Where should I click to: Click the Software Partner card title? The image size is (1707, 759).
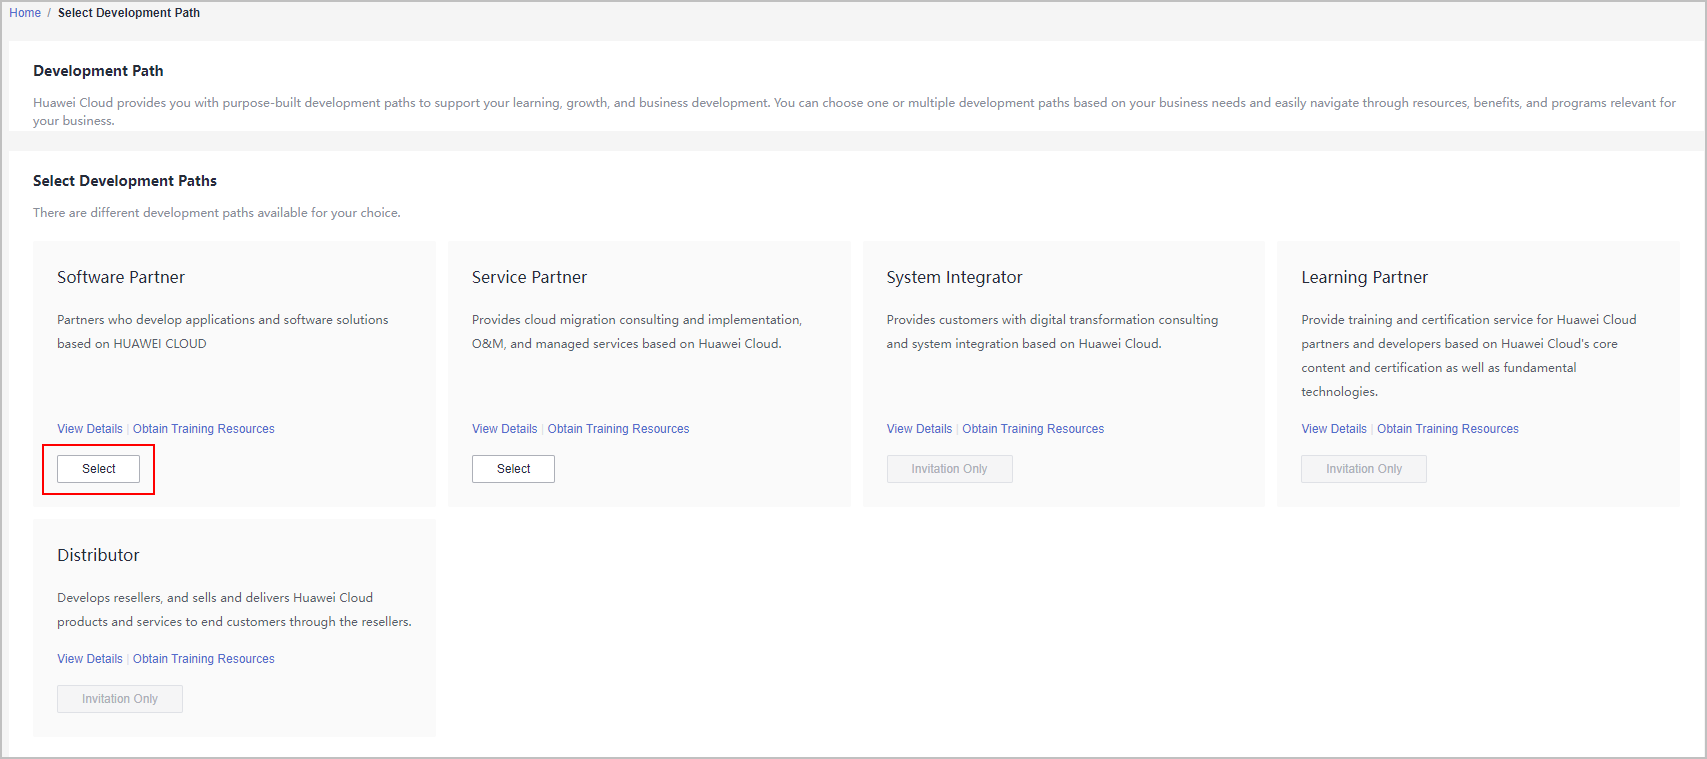tap(121, 277)
